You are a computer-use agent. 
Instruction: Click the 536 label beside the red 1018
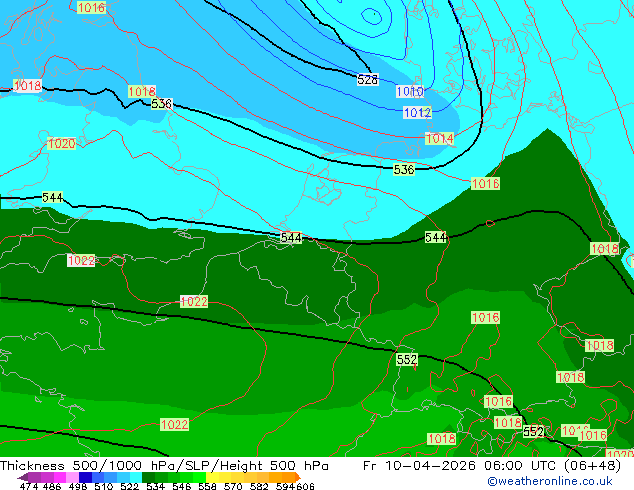click(162, 104)
